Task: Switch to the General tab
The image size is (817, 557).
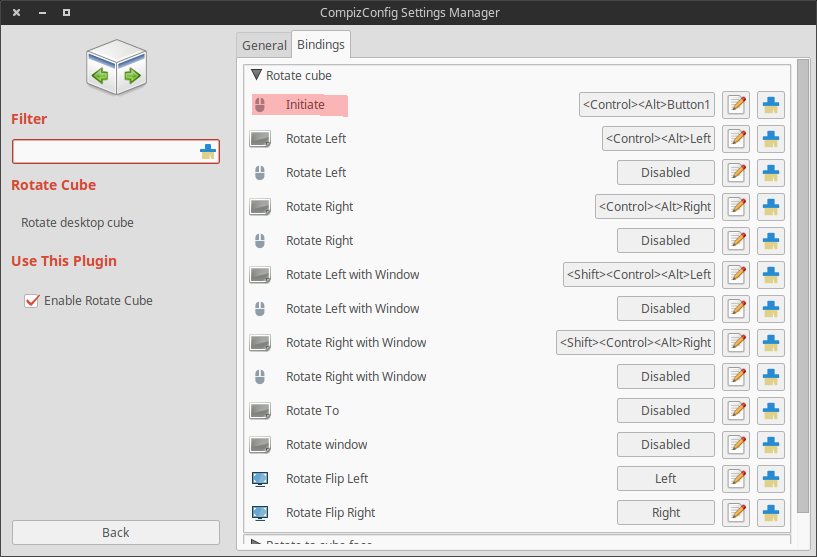Action: coord(264,45)
